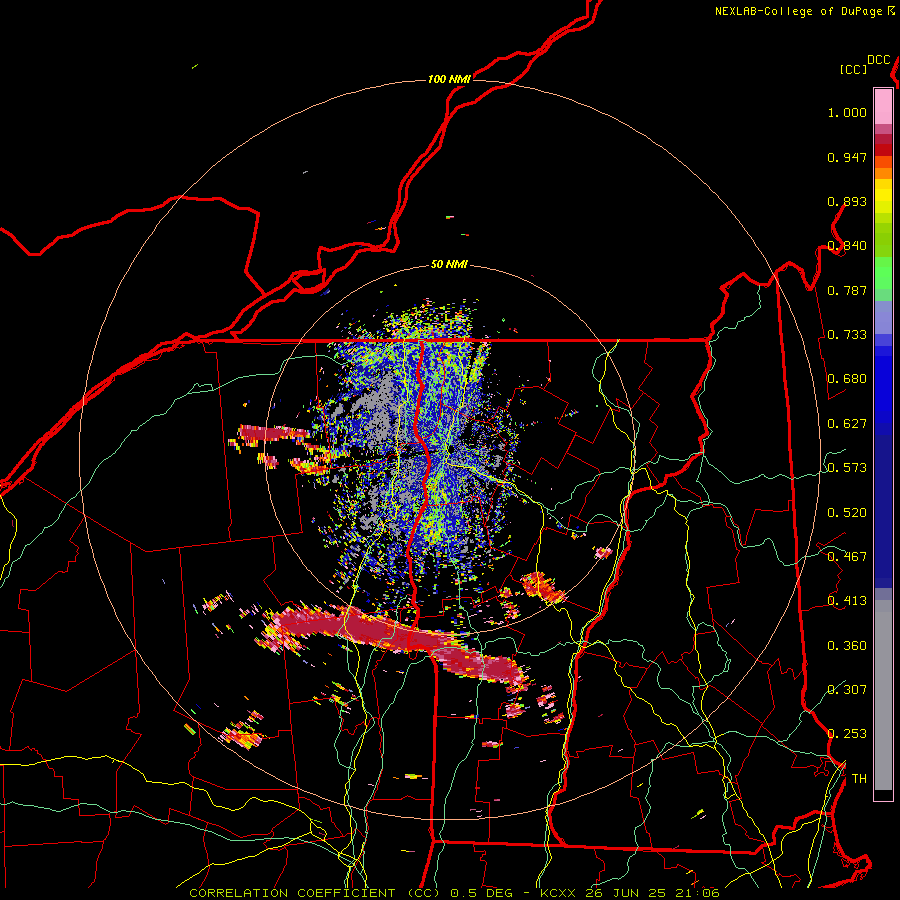Click the KCXX radar site identifier

pyautogui.click(x=557, y=893)
